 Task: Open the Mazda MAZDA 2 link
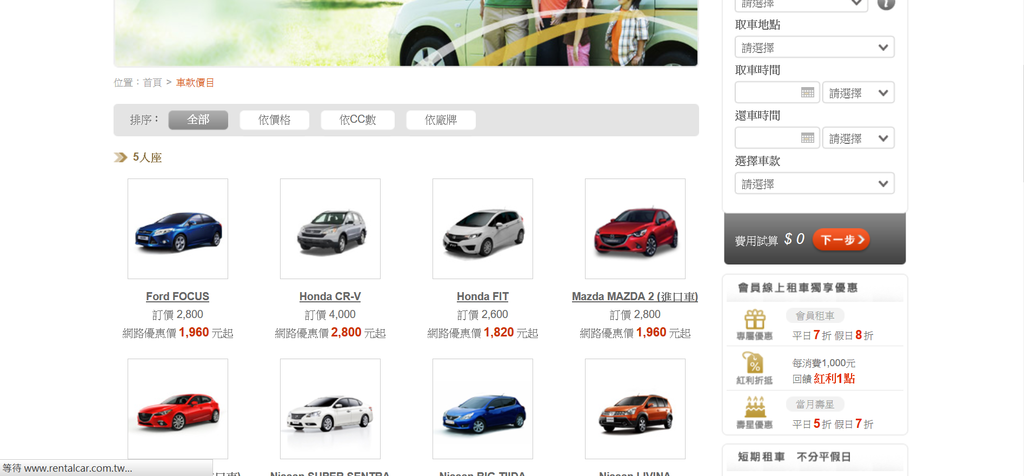[635, 296]
